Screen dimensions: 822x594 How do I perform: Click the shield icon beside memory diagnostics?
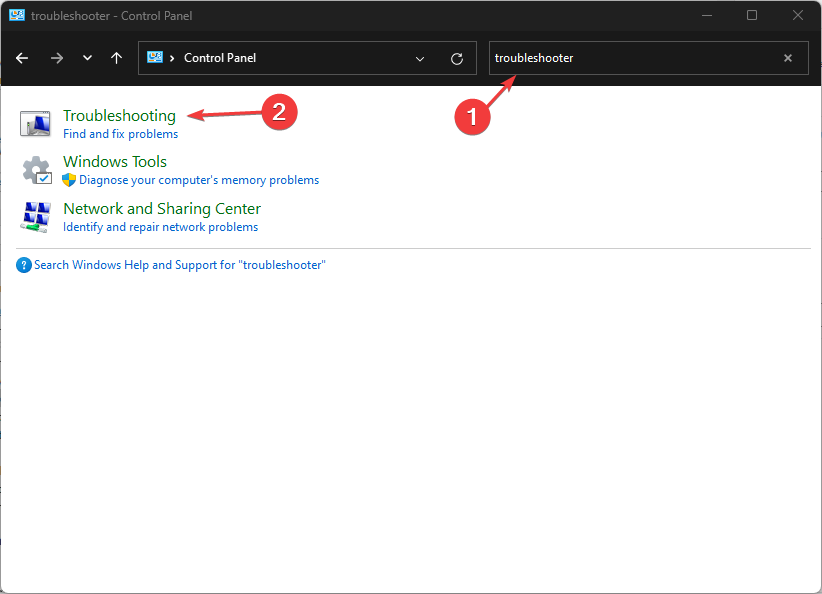click(x=69, y=180)
